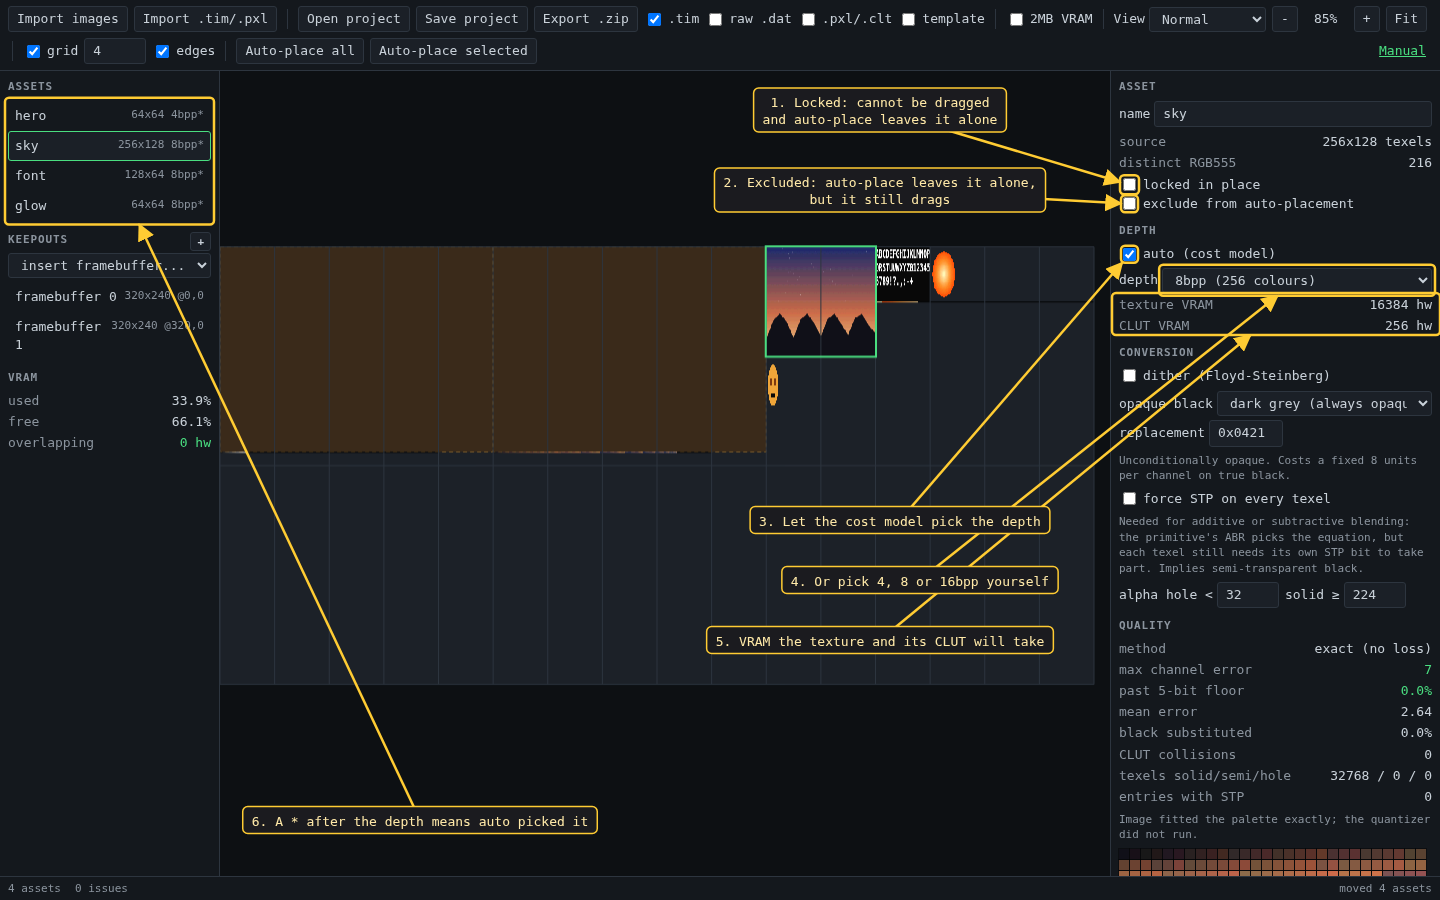Image resolution: width=1440 pixels, height=900 pixels.
Task: Click the replacement 0x0421 field
Action: coord(1246,433)
